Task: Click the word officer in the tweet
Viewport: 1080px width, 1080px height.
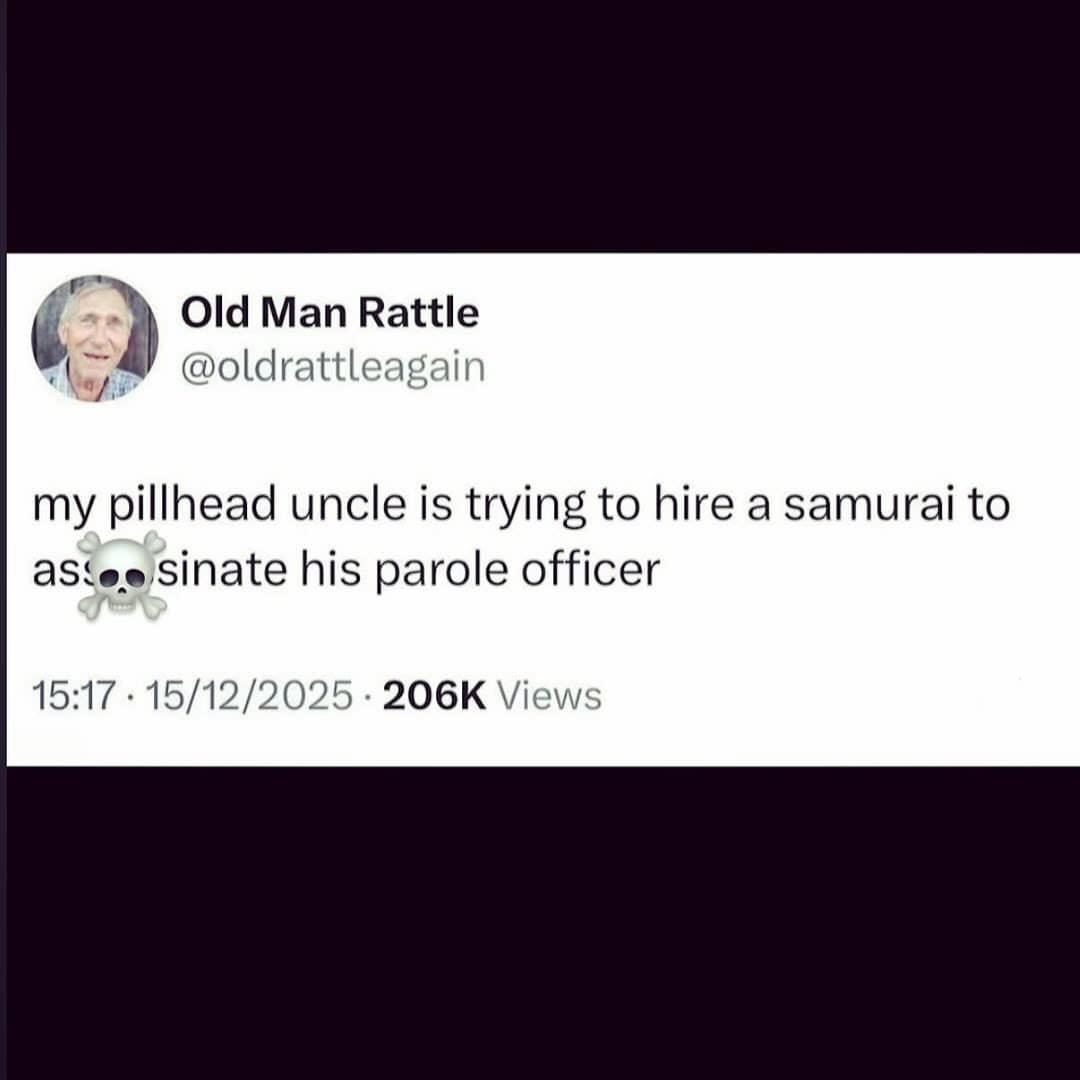Action: [590, 570]
